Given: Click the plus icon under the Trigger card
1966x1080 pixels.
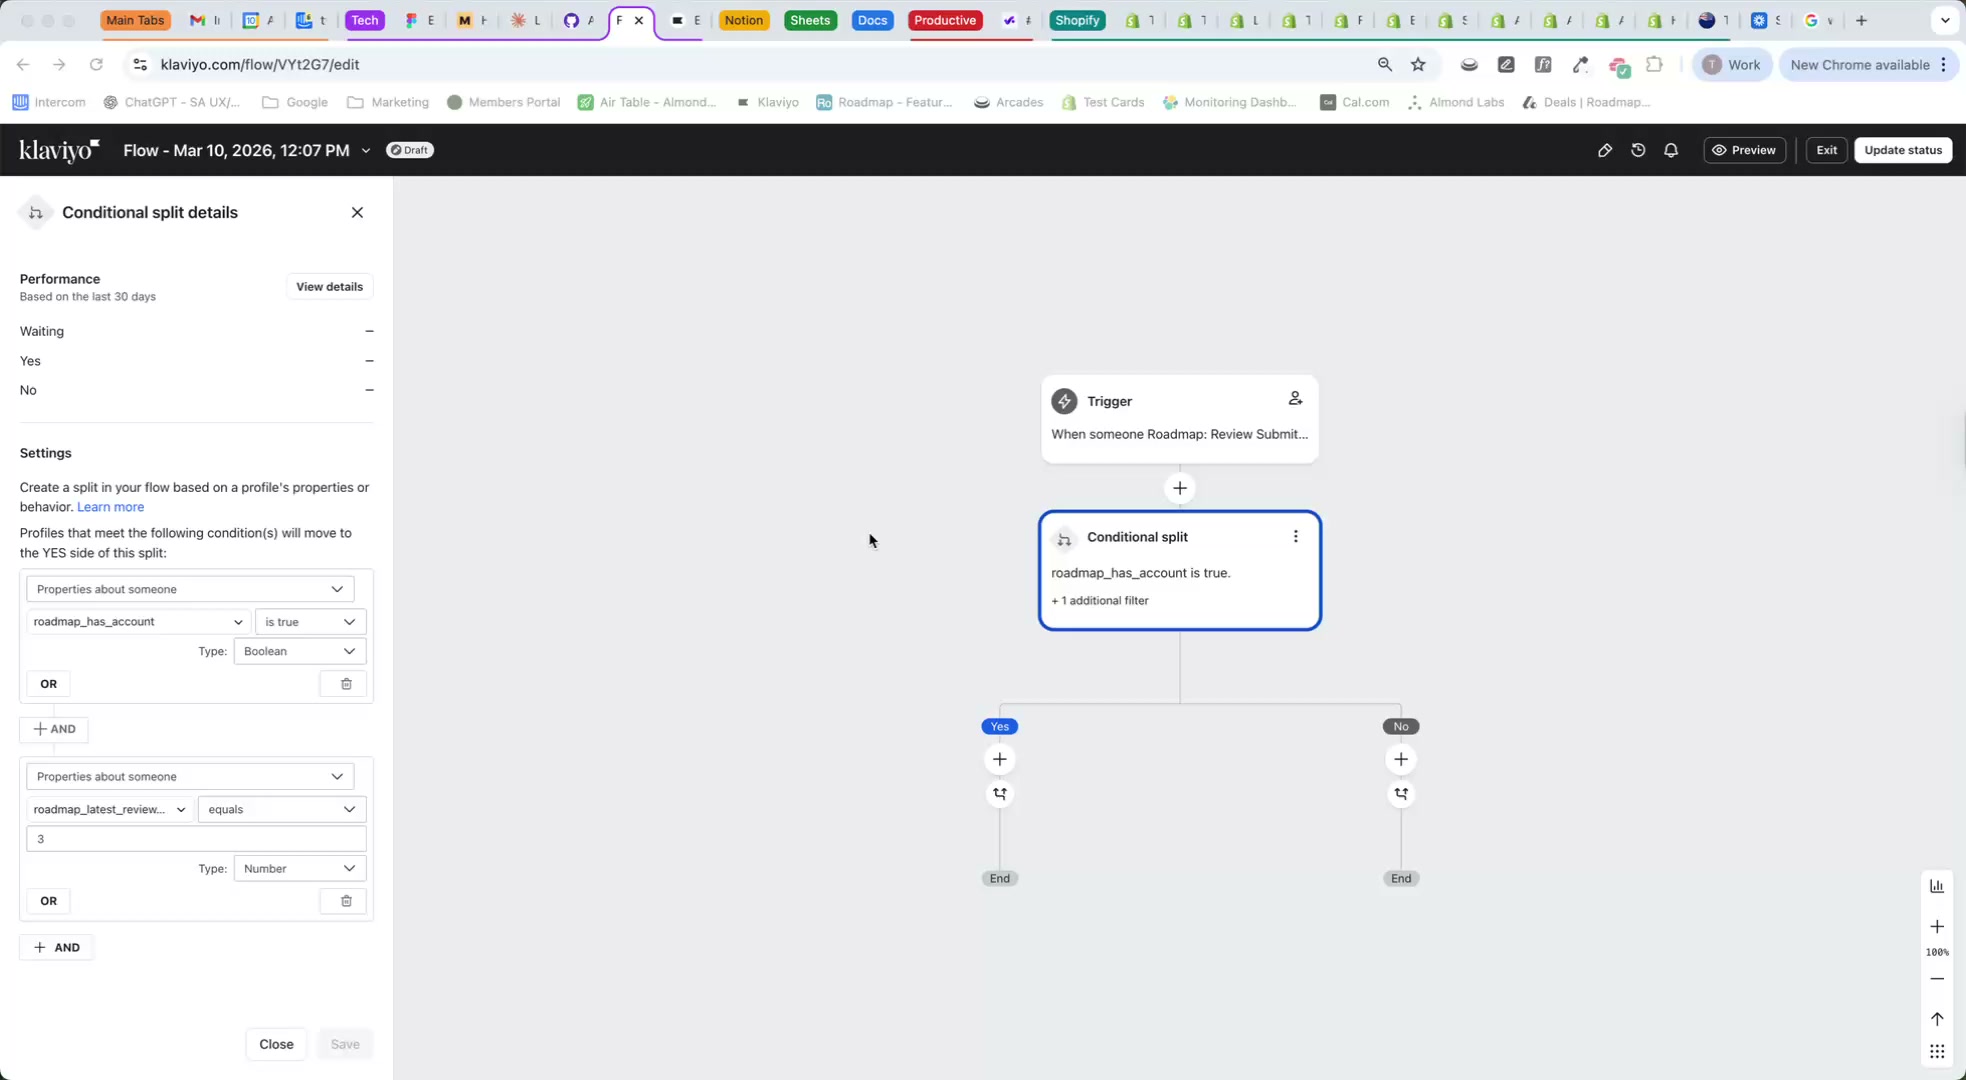Looking at the screenshot, I should coord(1179,488).
